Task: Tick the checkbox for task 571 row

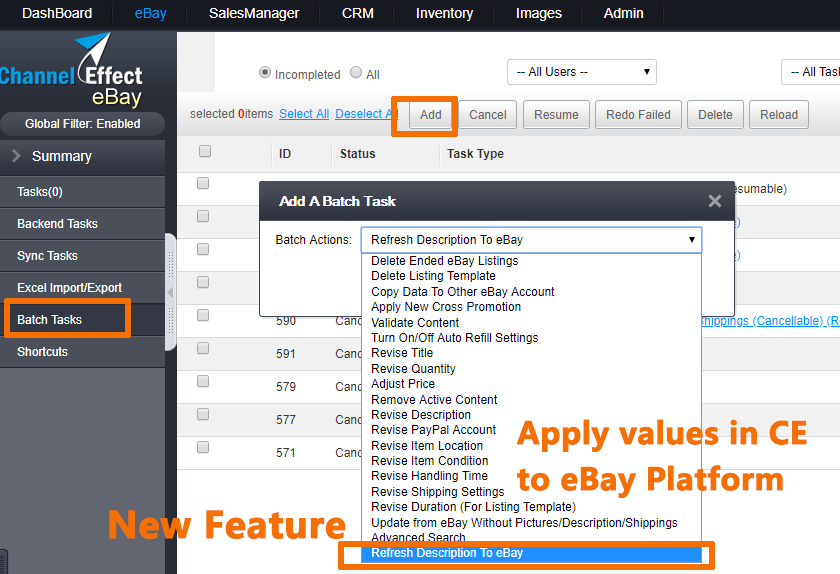Action: coord(203,447)
